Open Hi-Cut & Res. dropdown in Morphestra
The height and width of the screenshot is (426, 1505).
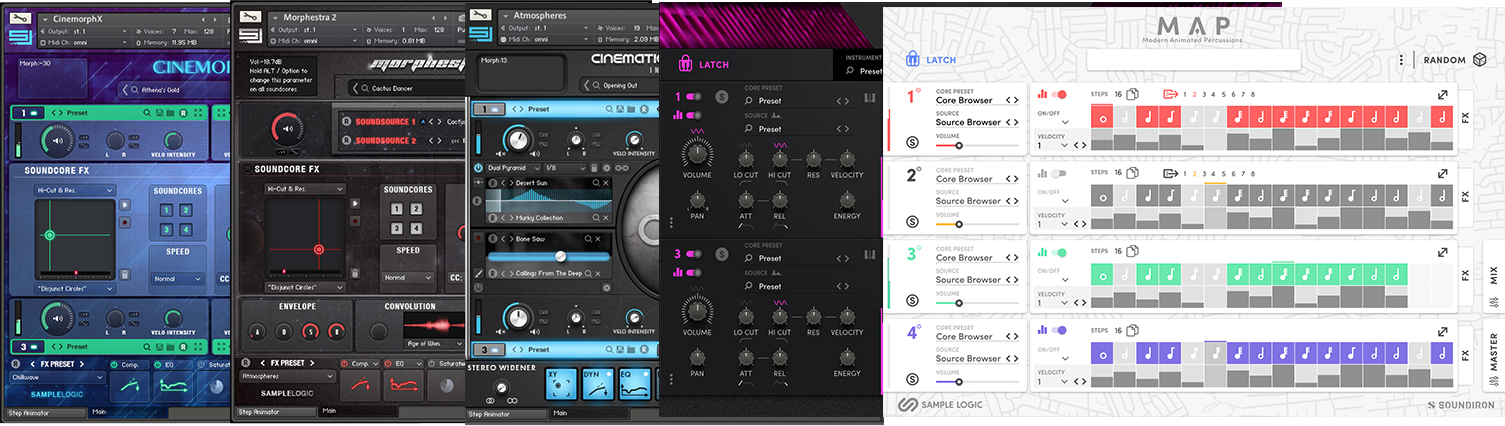(x=305, y=188)
